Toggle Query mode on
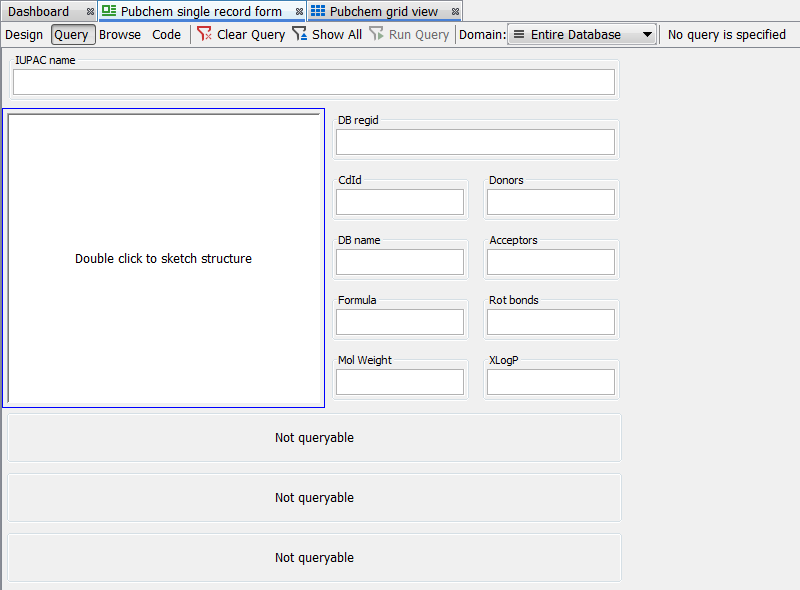800x590 pixels. 72,34
